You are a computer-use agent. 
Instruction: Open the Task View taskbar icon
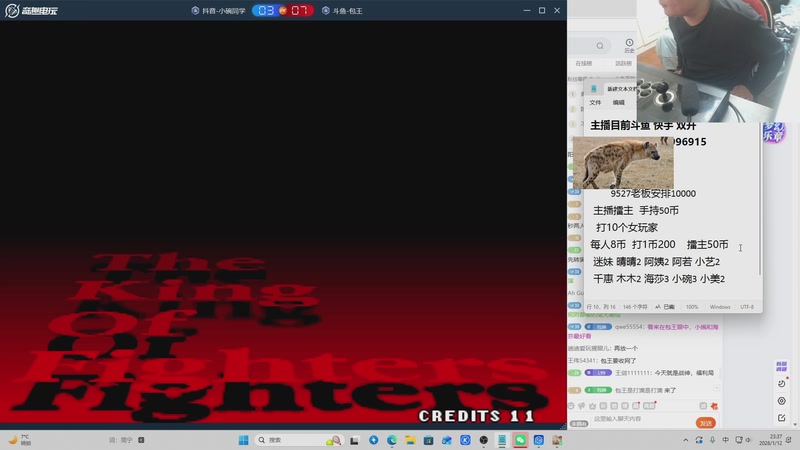pos(354,440)
